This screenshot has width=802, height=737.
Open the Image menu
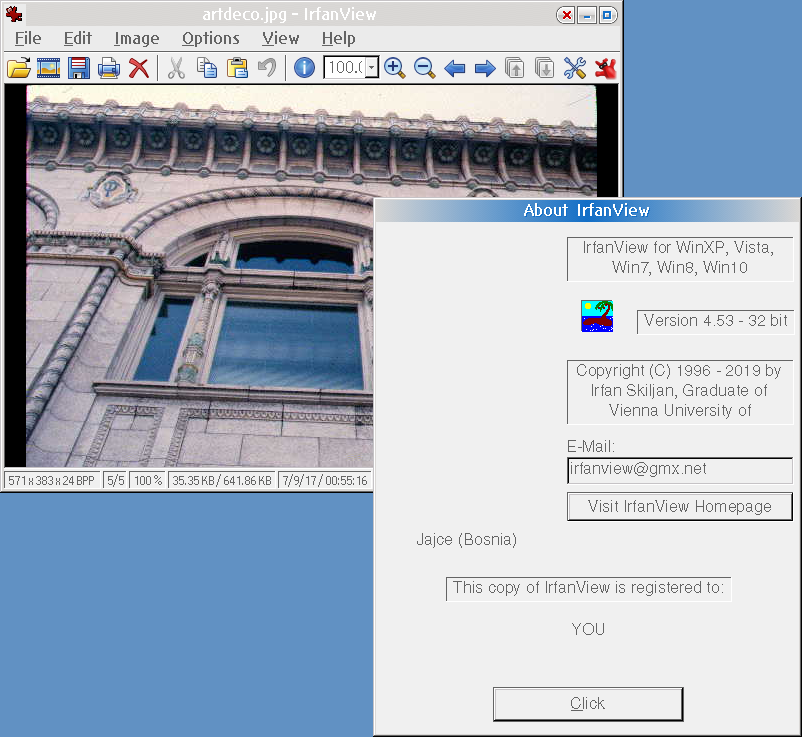coord(137,38)
